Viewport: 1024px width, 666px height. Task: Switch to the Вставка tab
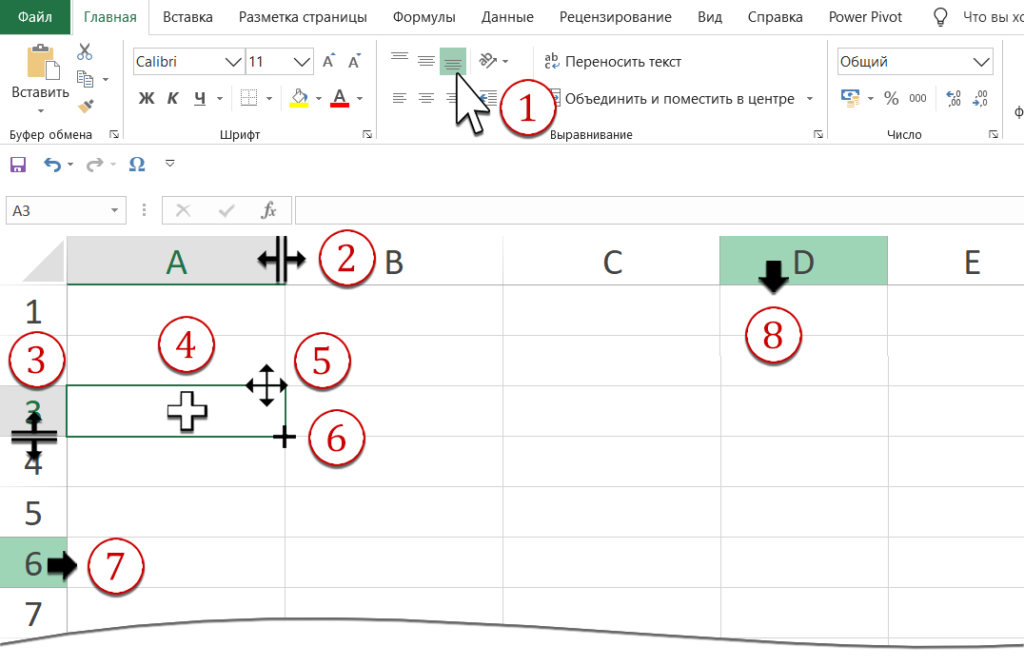187,17
